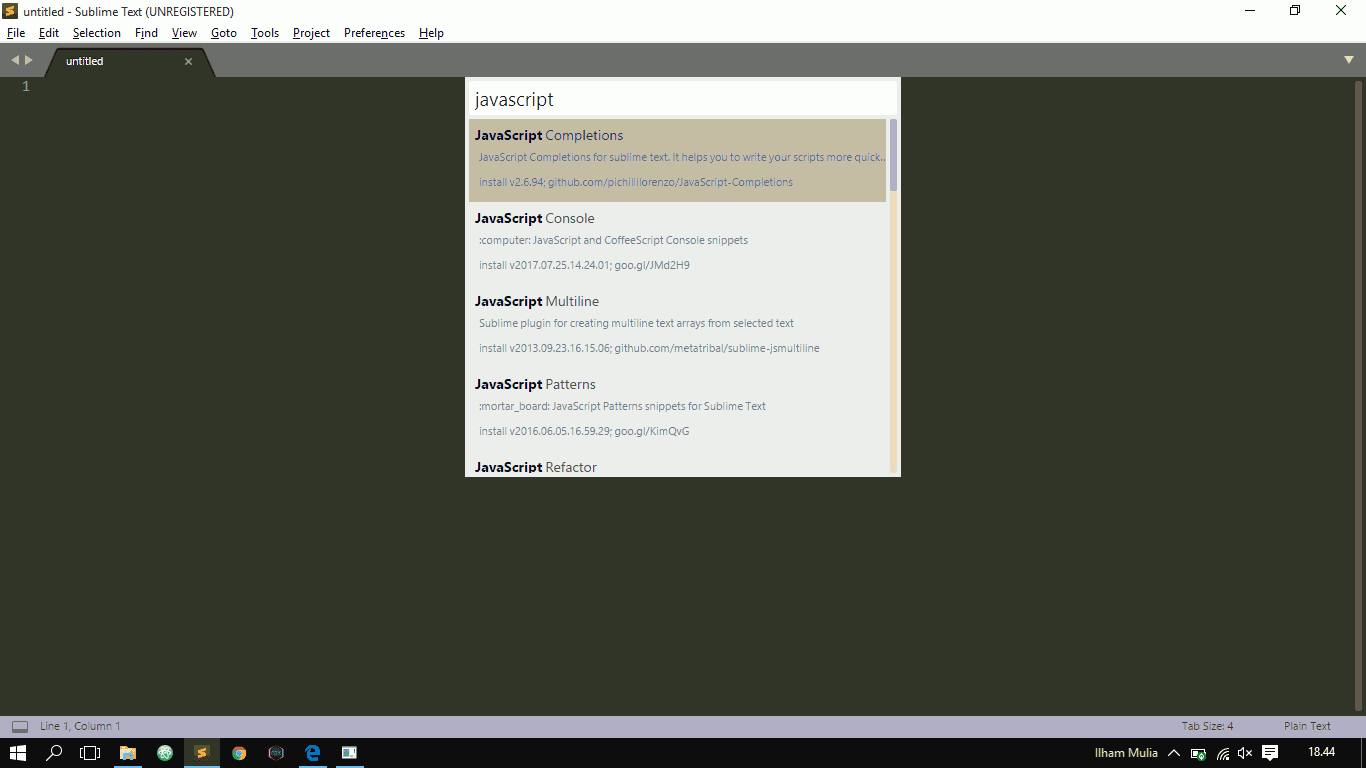Click 'Sublime plugin for creating multiline text arrays' description
This screenshot has width=1366, height=768.
636,323
